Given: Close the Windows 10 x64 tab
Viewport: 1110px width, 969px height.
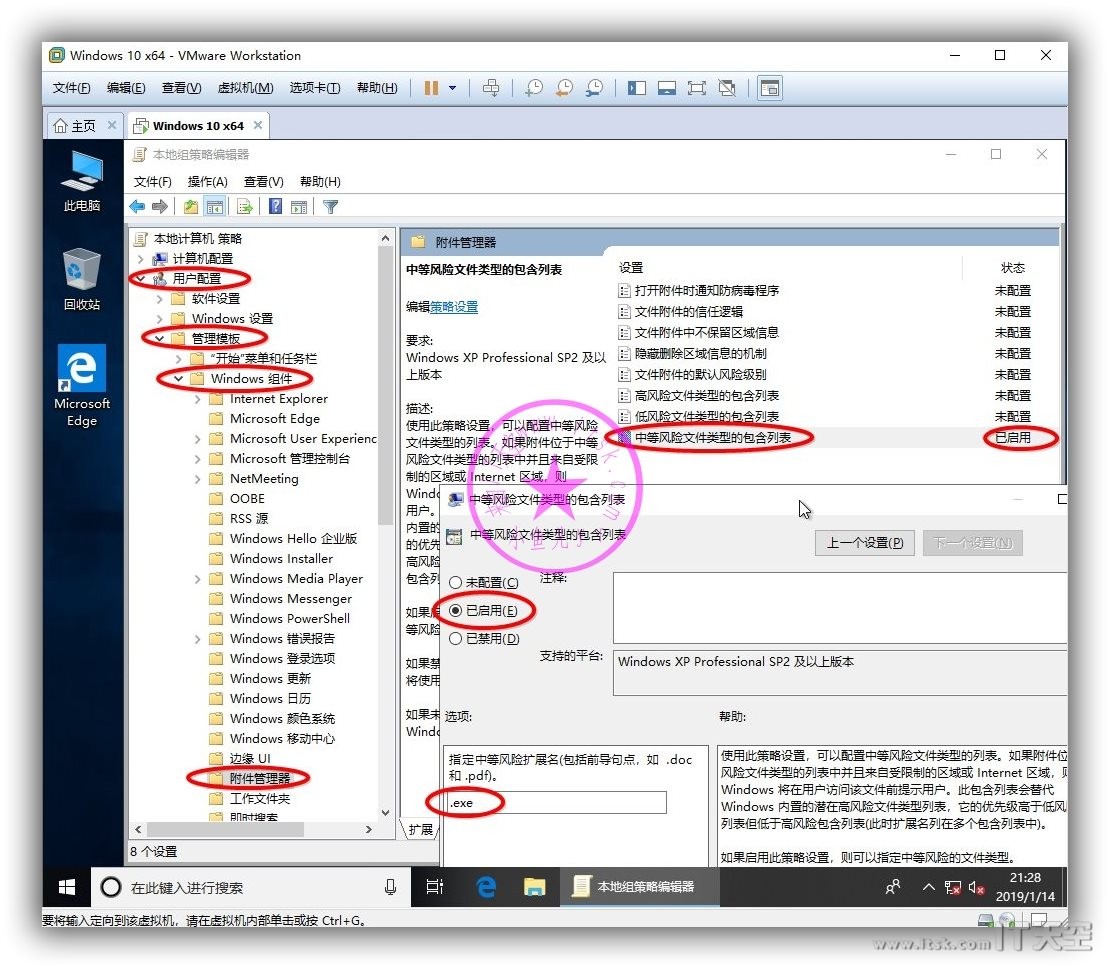Looking at the screenshot, I should pos(258,125).
